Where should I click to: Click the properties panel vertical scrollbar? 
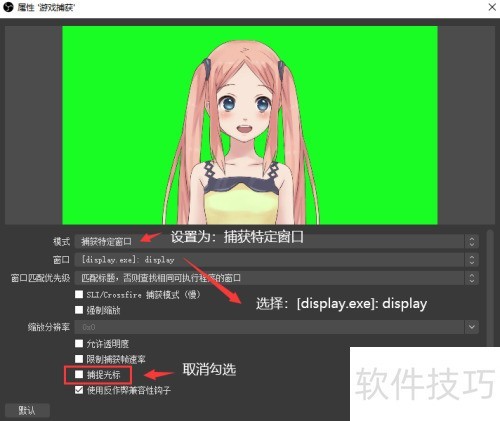[x=490, y=288]
